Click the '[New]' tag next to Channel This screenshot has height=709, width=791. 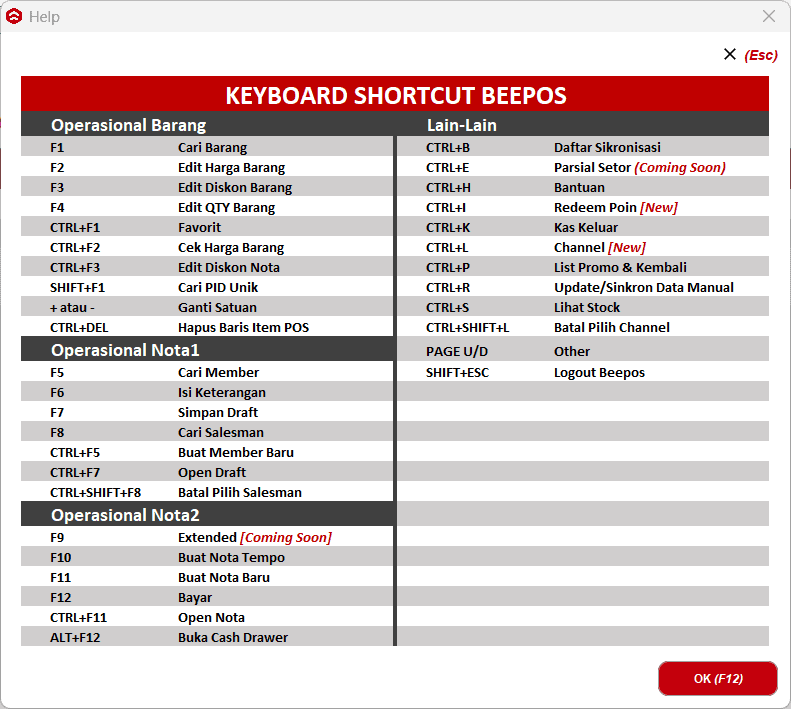point(627,248)
